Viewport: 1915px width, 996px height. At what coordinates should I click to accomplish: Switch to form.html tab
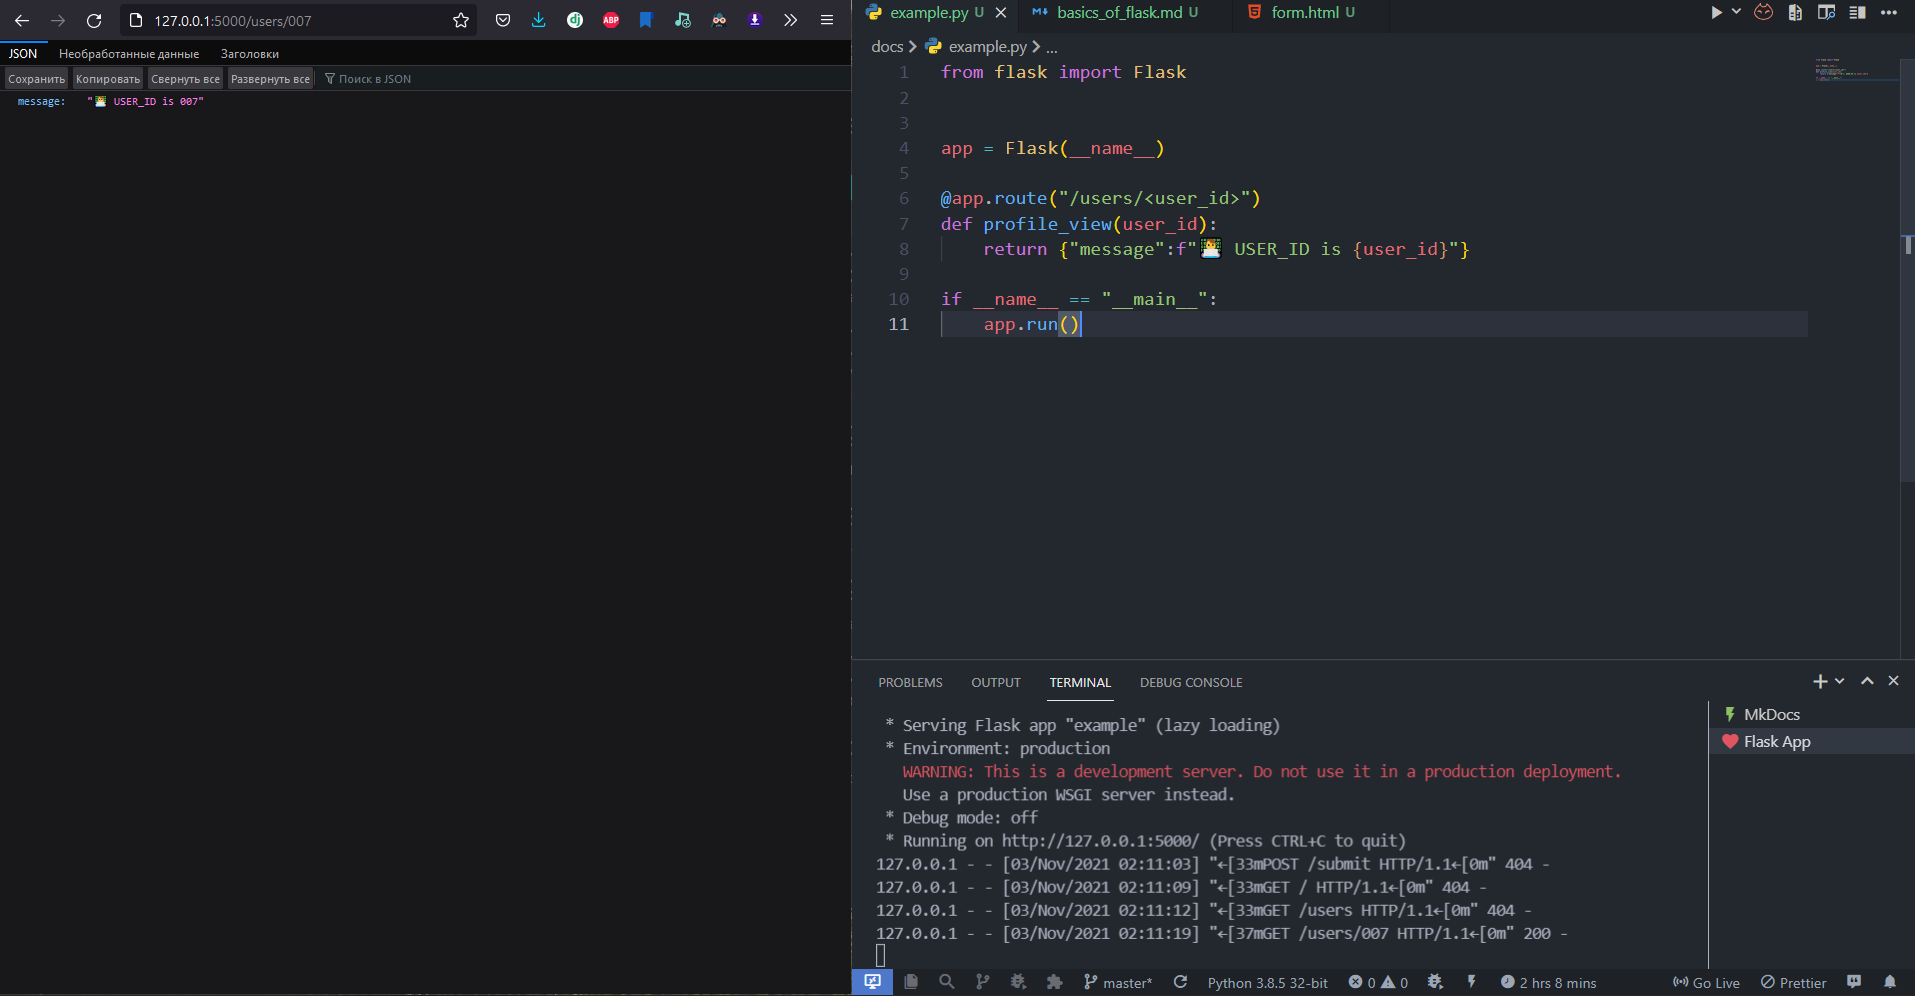coord(1303,13)
